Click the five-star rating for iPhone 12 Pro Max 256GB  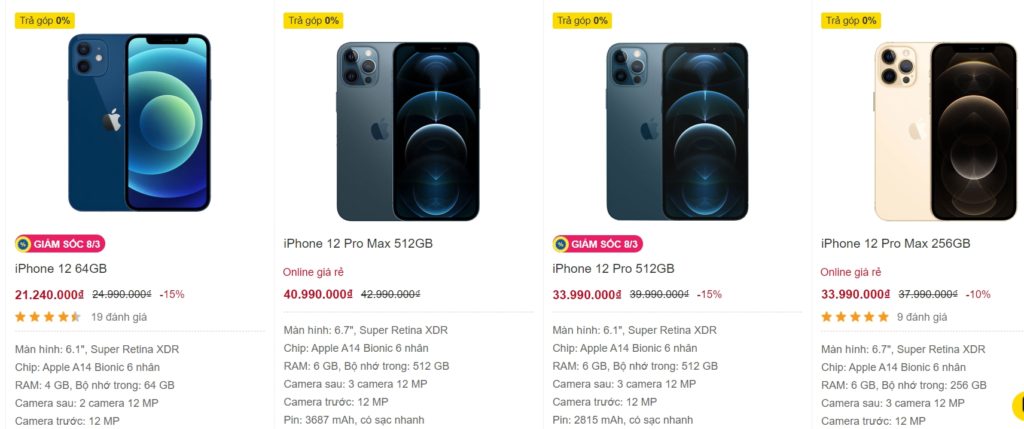coord(855,317)
